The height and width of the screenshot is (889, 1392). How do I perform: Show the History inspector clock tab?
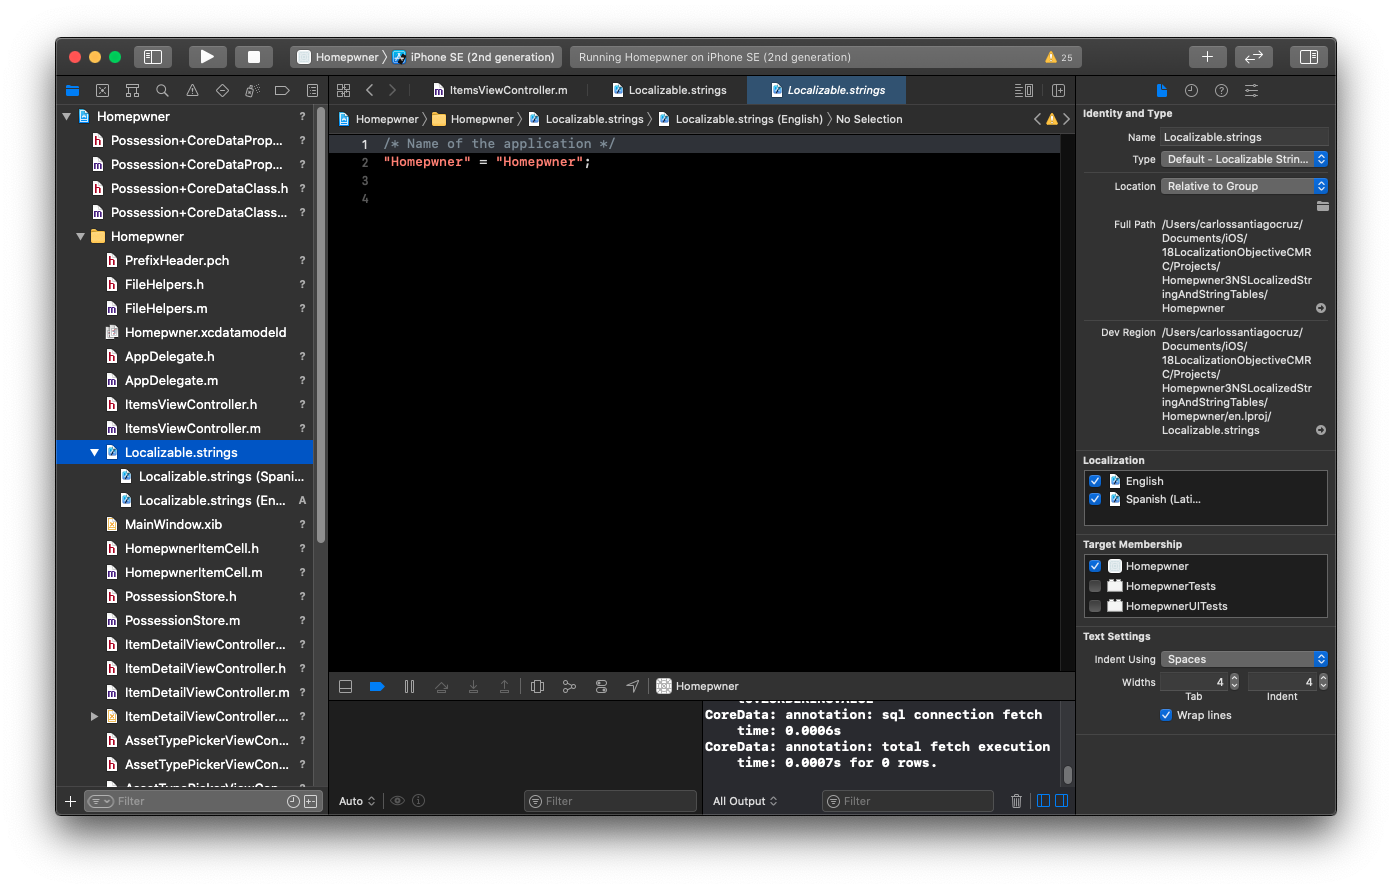(1191, 90)
